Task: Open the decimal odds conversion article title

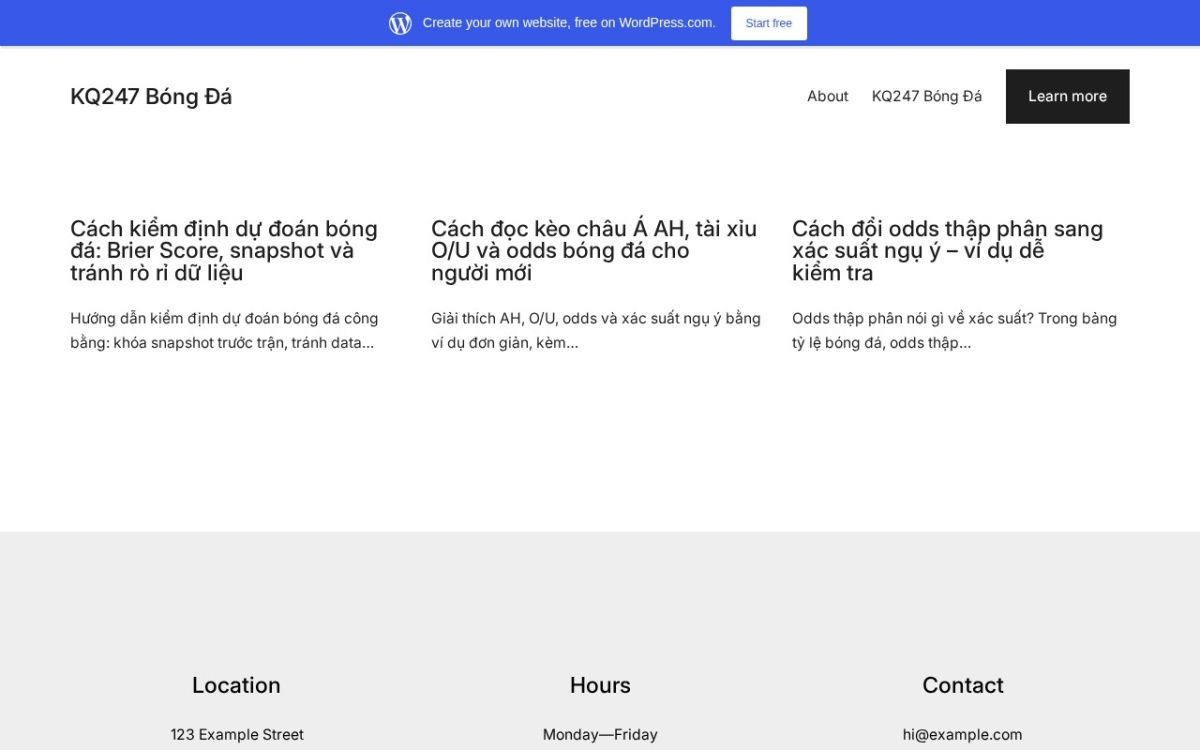Action: pyautogui.click(x=947, y=251)
